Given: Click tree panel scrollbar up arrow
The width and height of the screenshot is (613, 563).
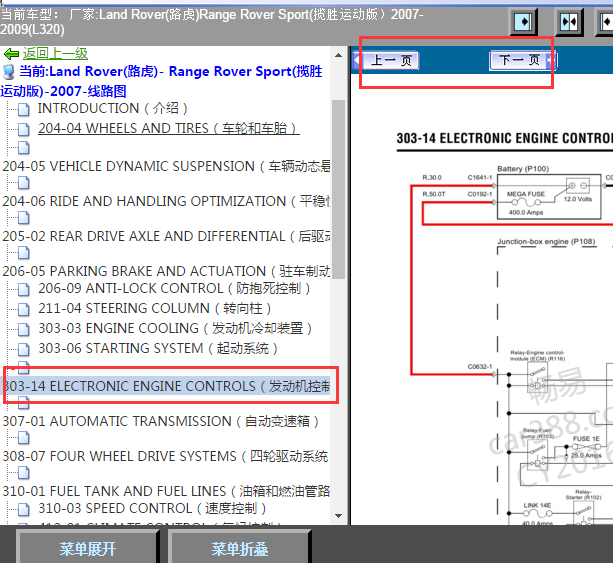Looking at the screenshot, I should coord(339,55).
